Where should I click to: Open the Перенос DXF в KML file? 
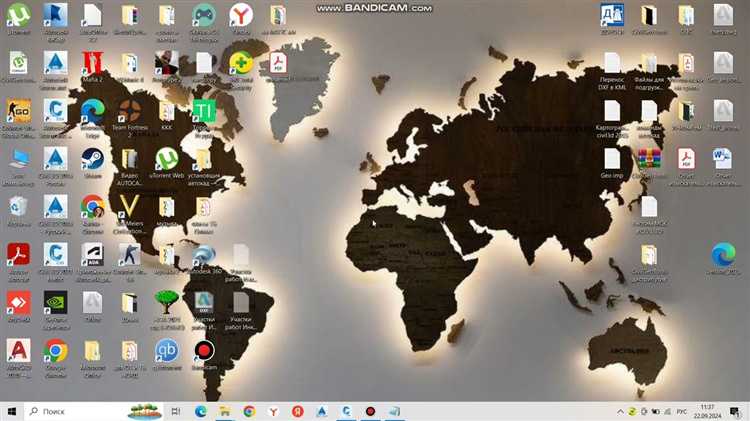click(x=612, y=70)
